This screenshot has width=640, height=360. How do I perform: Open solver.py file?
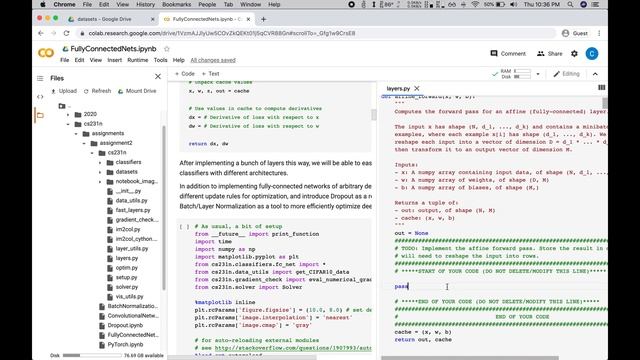coord(127,287)
